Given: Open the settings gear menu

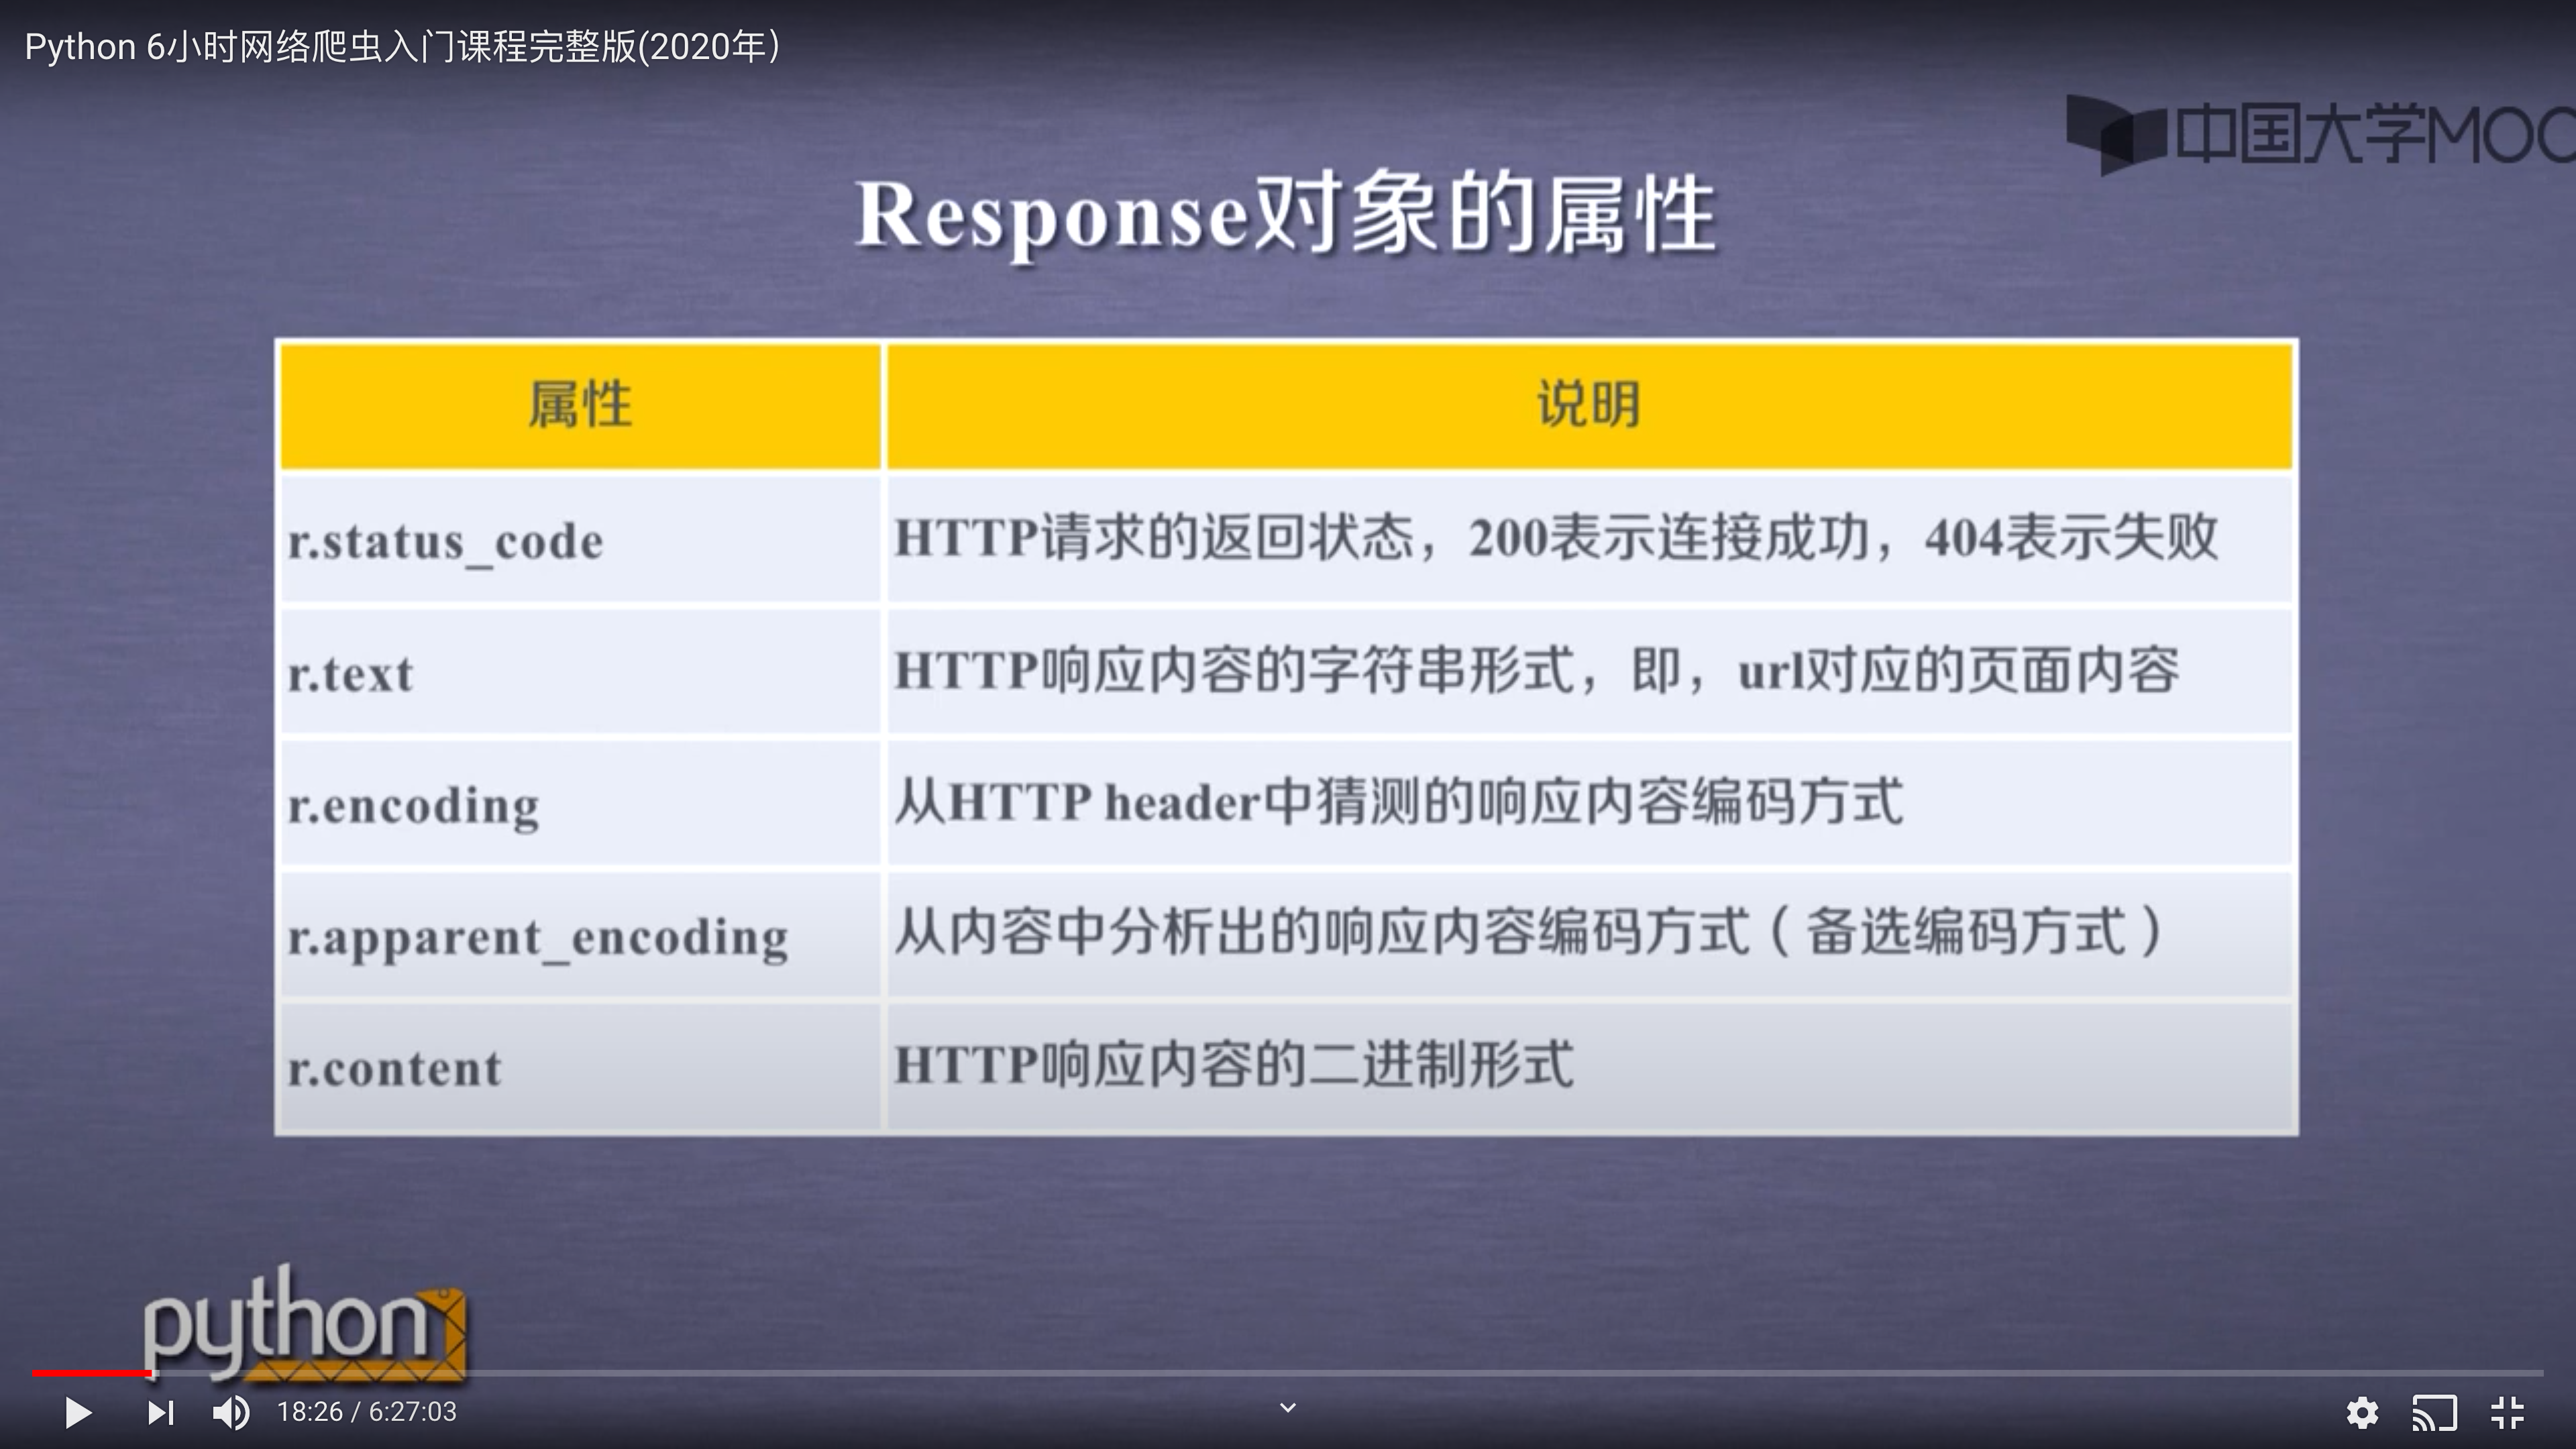Looking at the screenshot, I should point(2362,1412).
